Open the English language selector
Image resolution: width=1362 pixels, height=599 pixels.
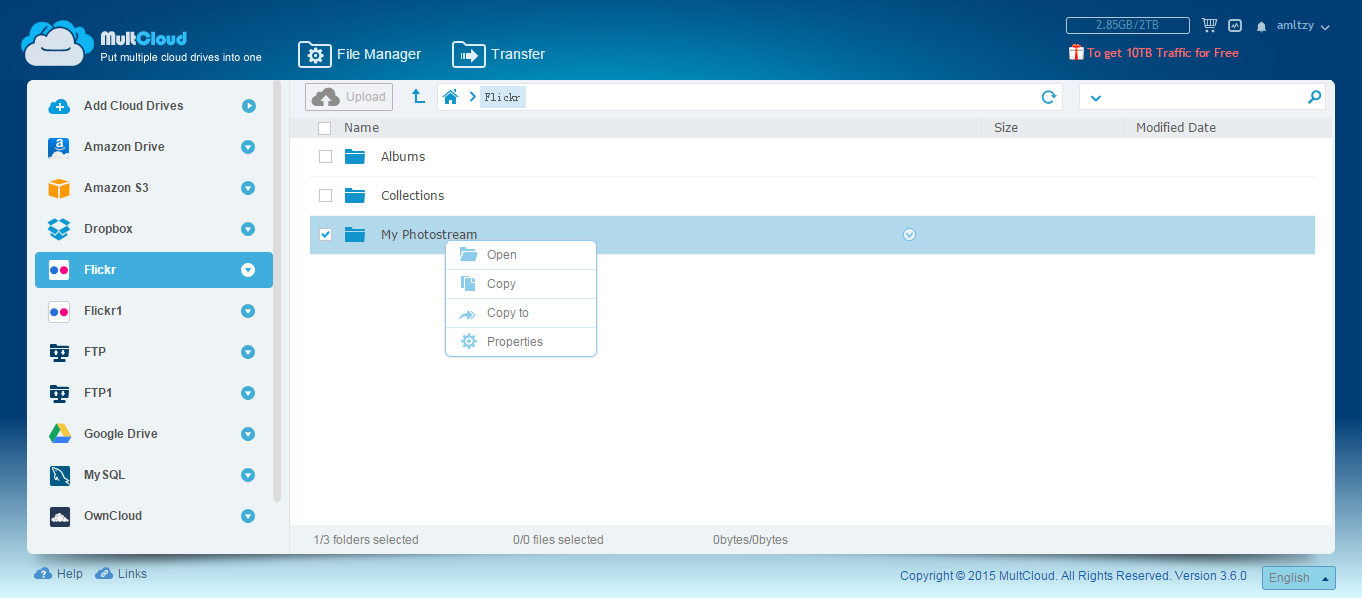pyautogui.click(x=1299, y=578)
